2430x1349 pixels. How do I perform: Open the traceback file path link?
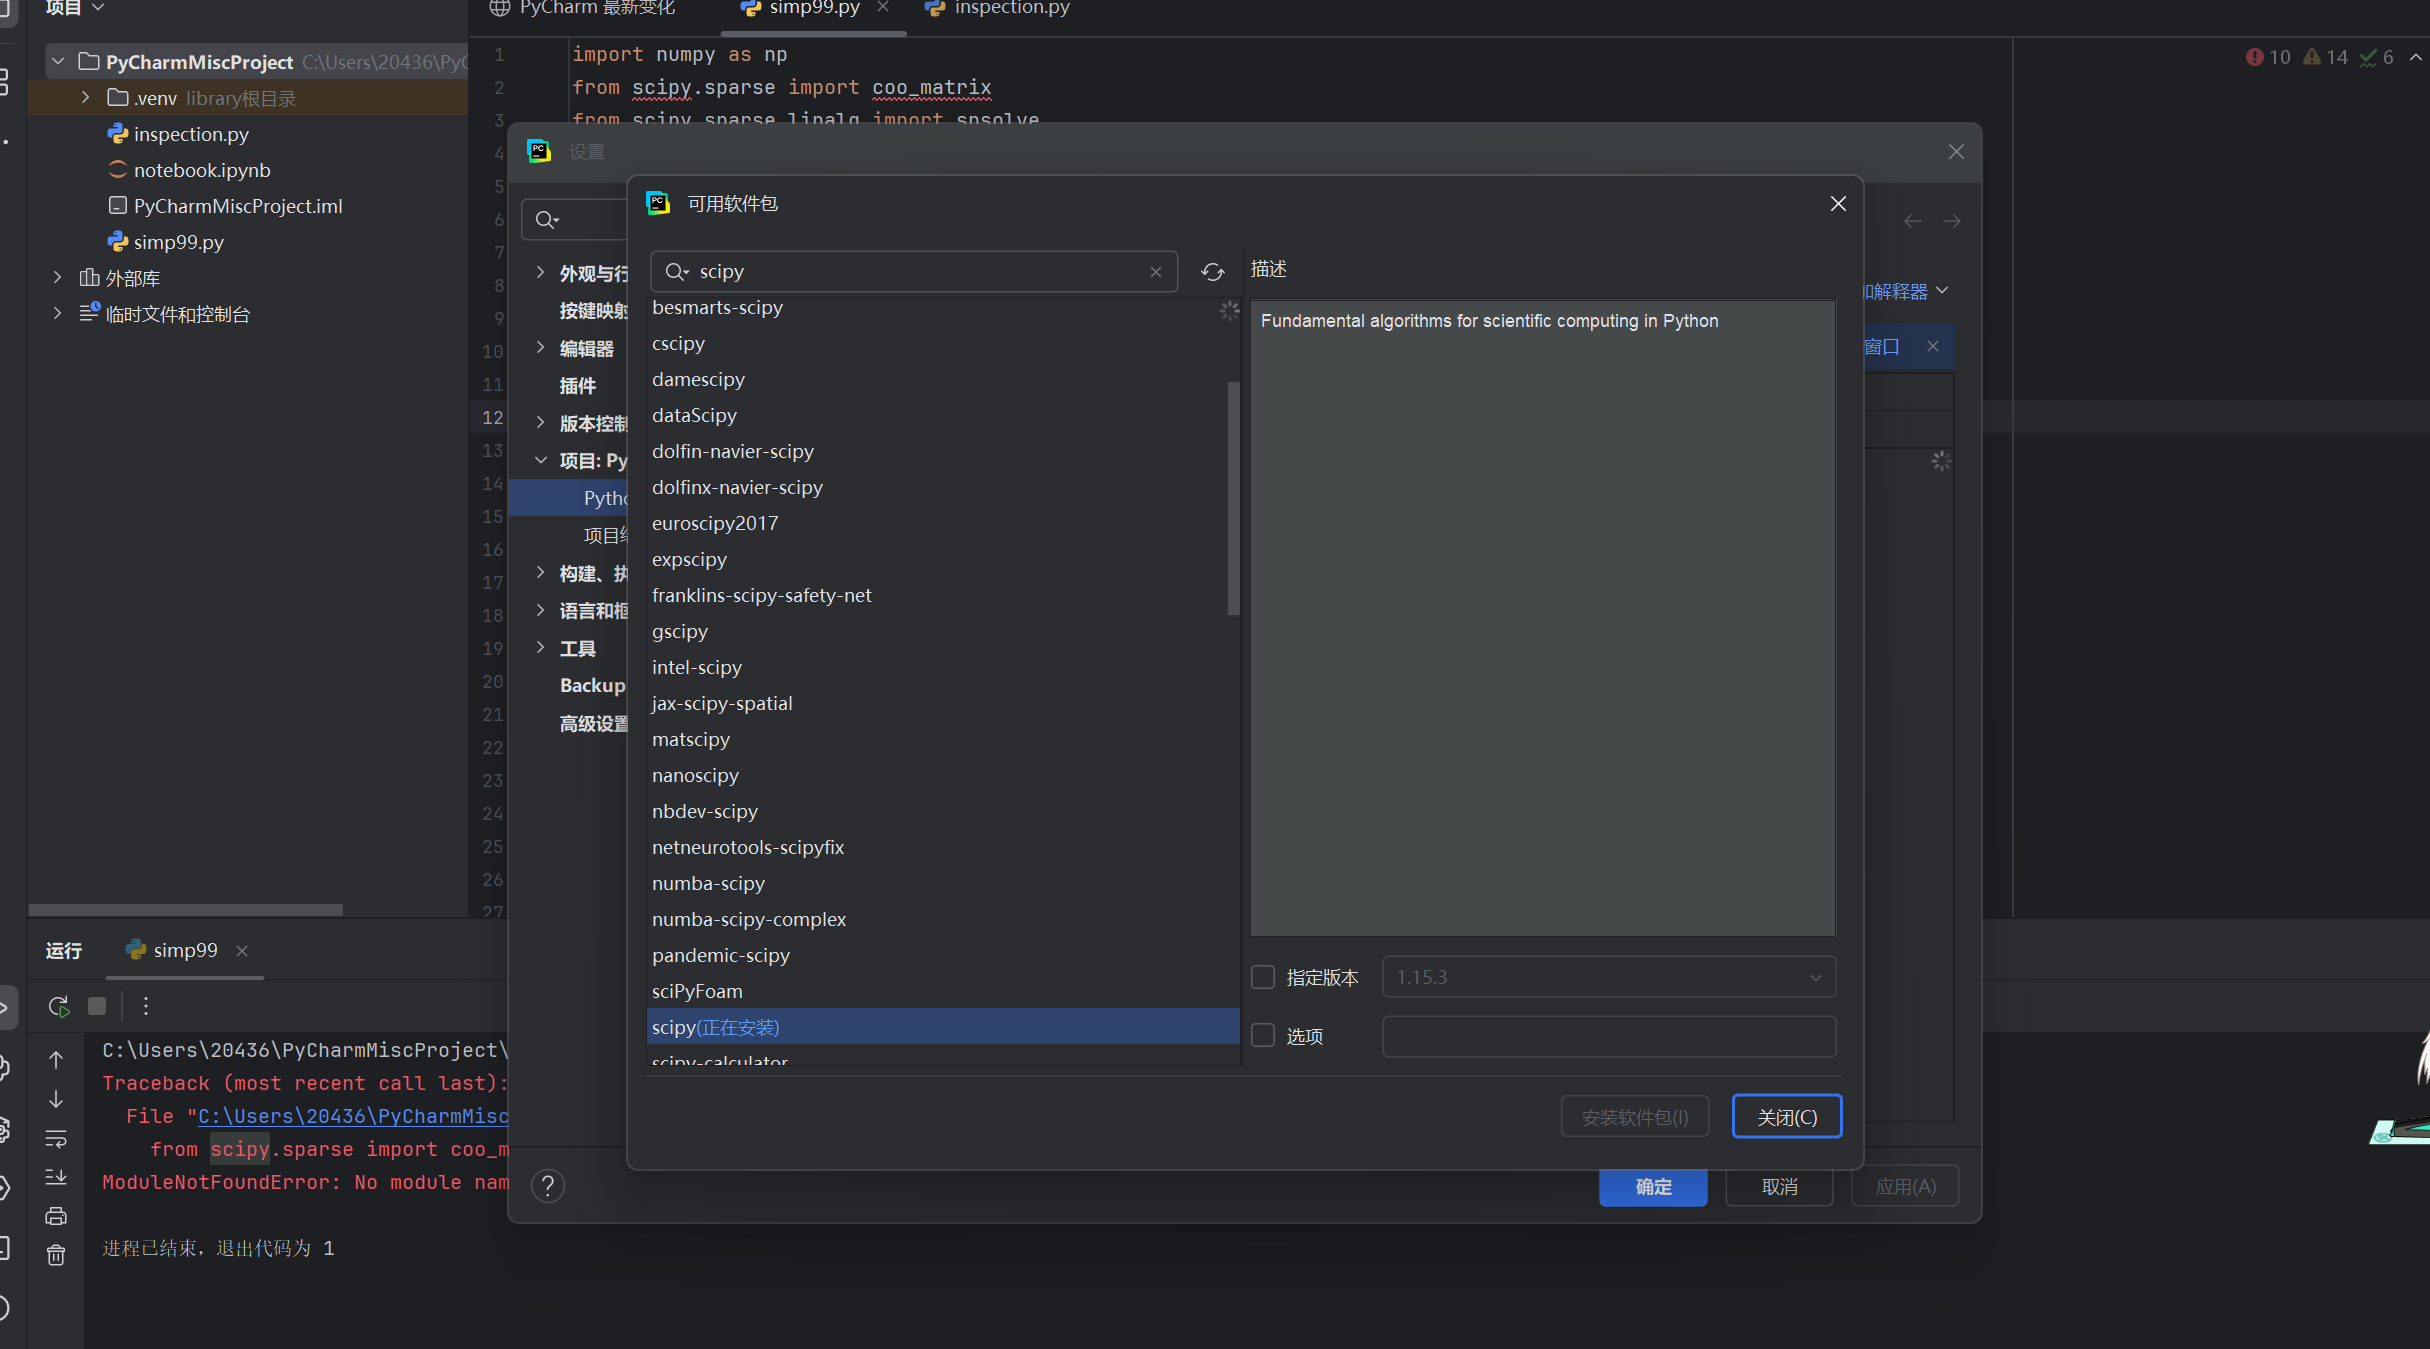pyautogui.click(x=352, y=1116)
